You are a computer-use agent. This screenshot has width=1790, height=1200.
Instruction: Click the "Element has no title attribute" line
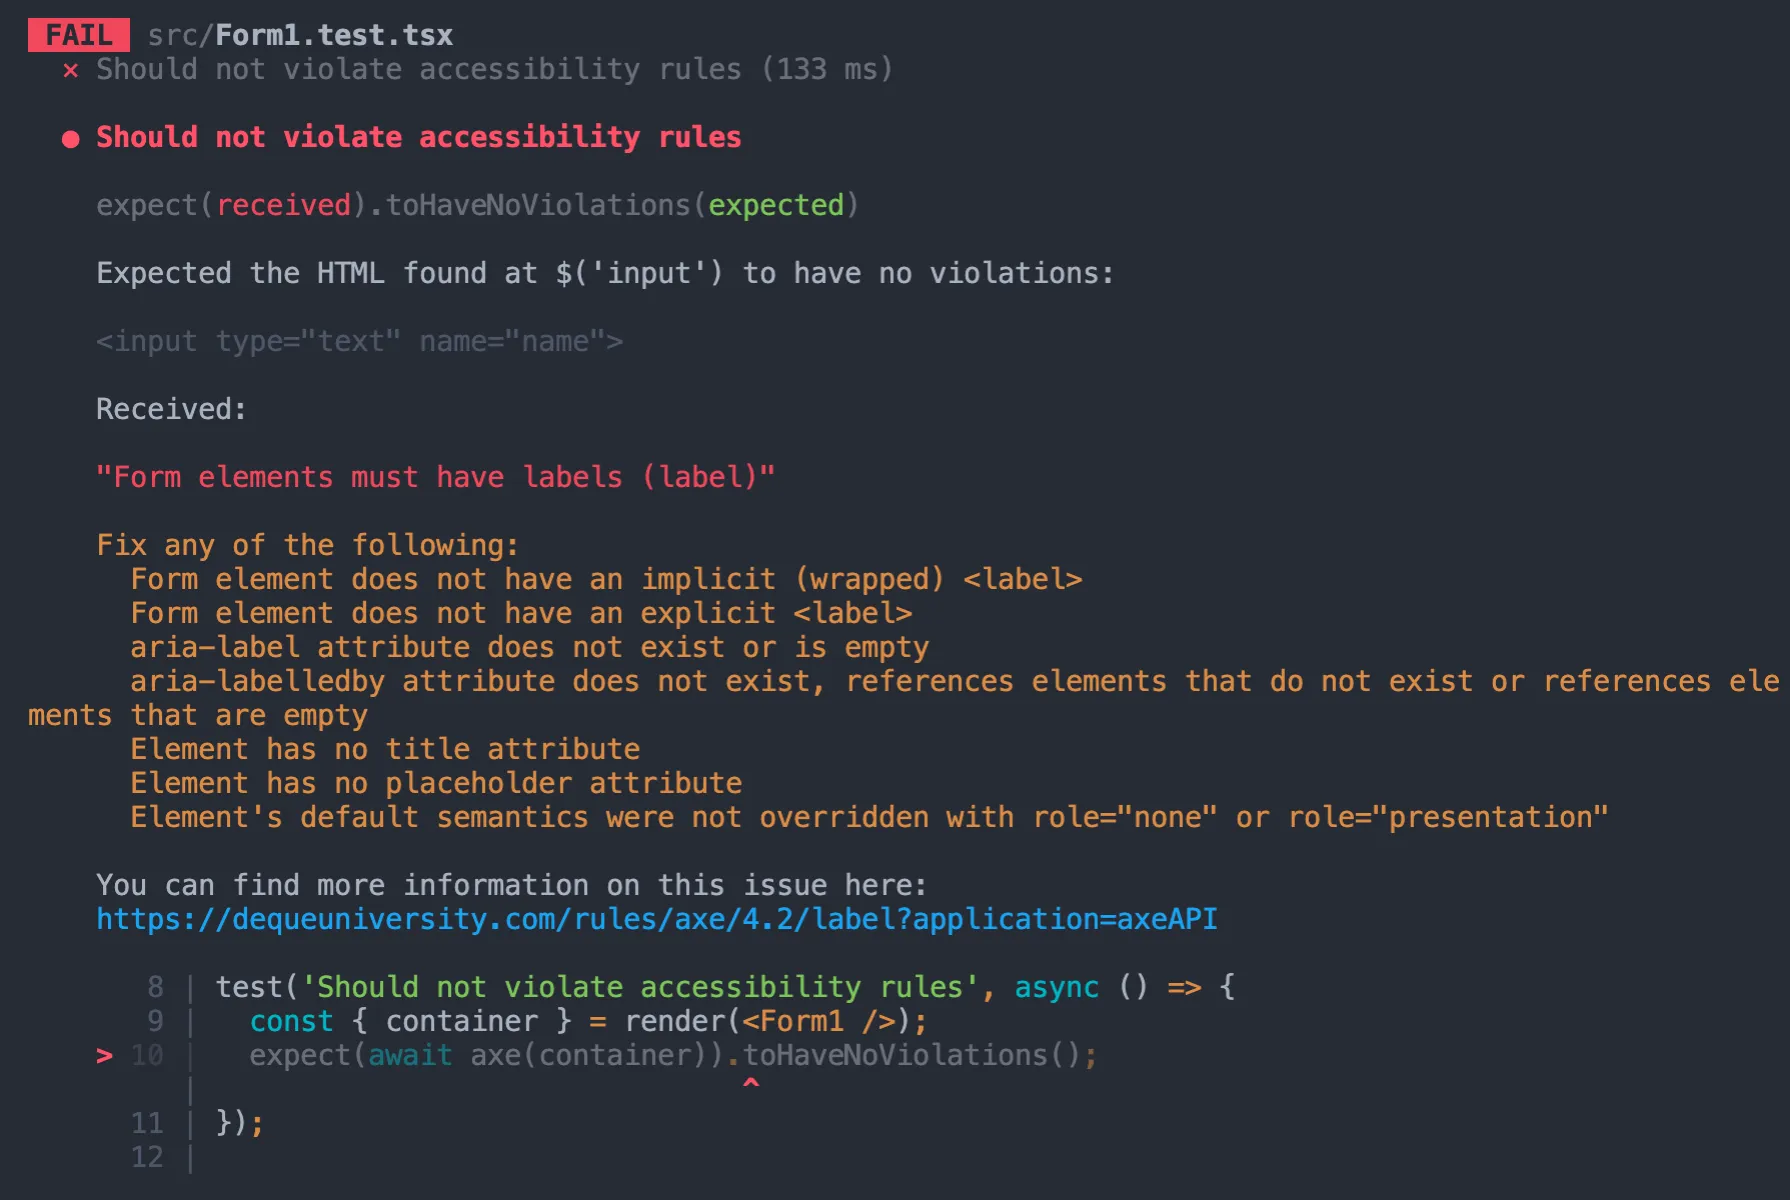(x=385, y=749)
